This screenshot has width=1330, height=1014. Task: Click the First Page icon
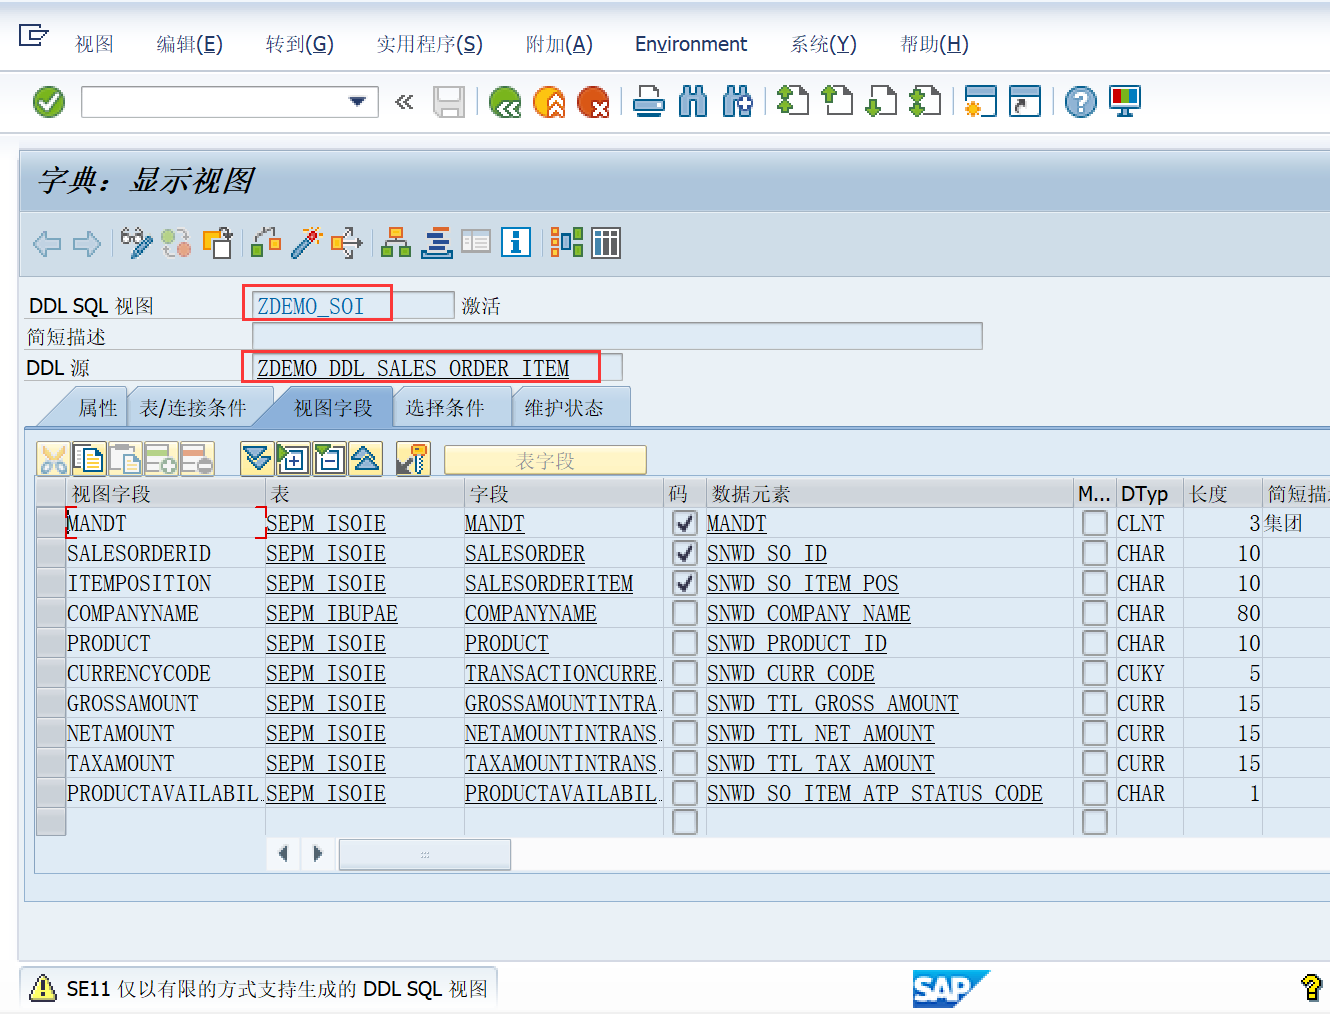pos(793,102)
